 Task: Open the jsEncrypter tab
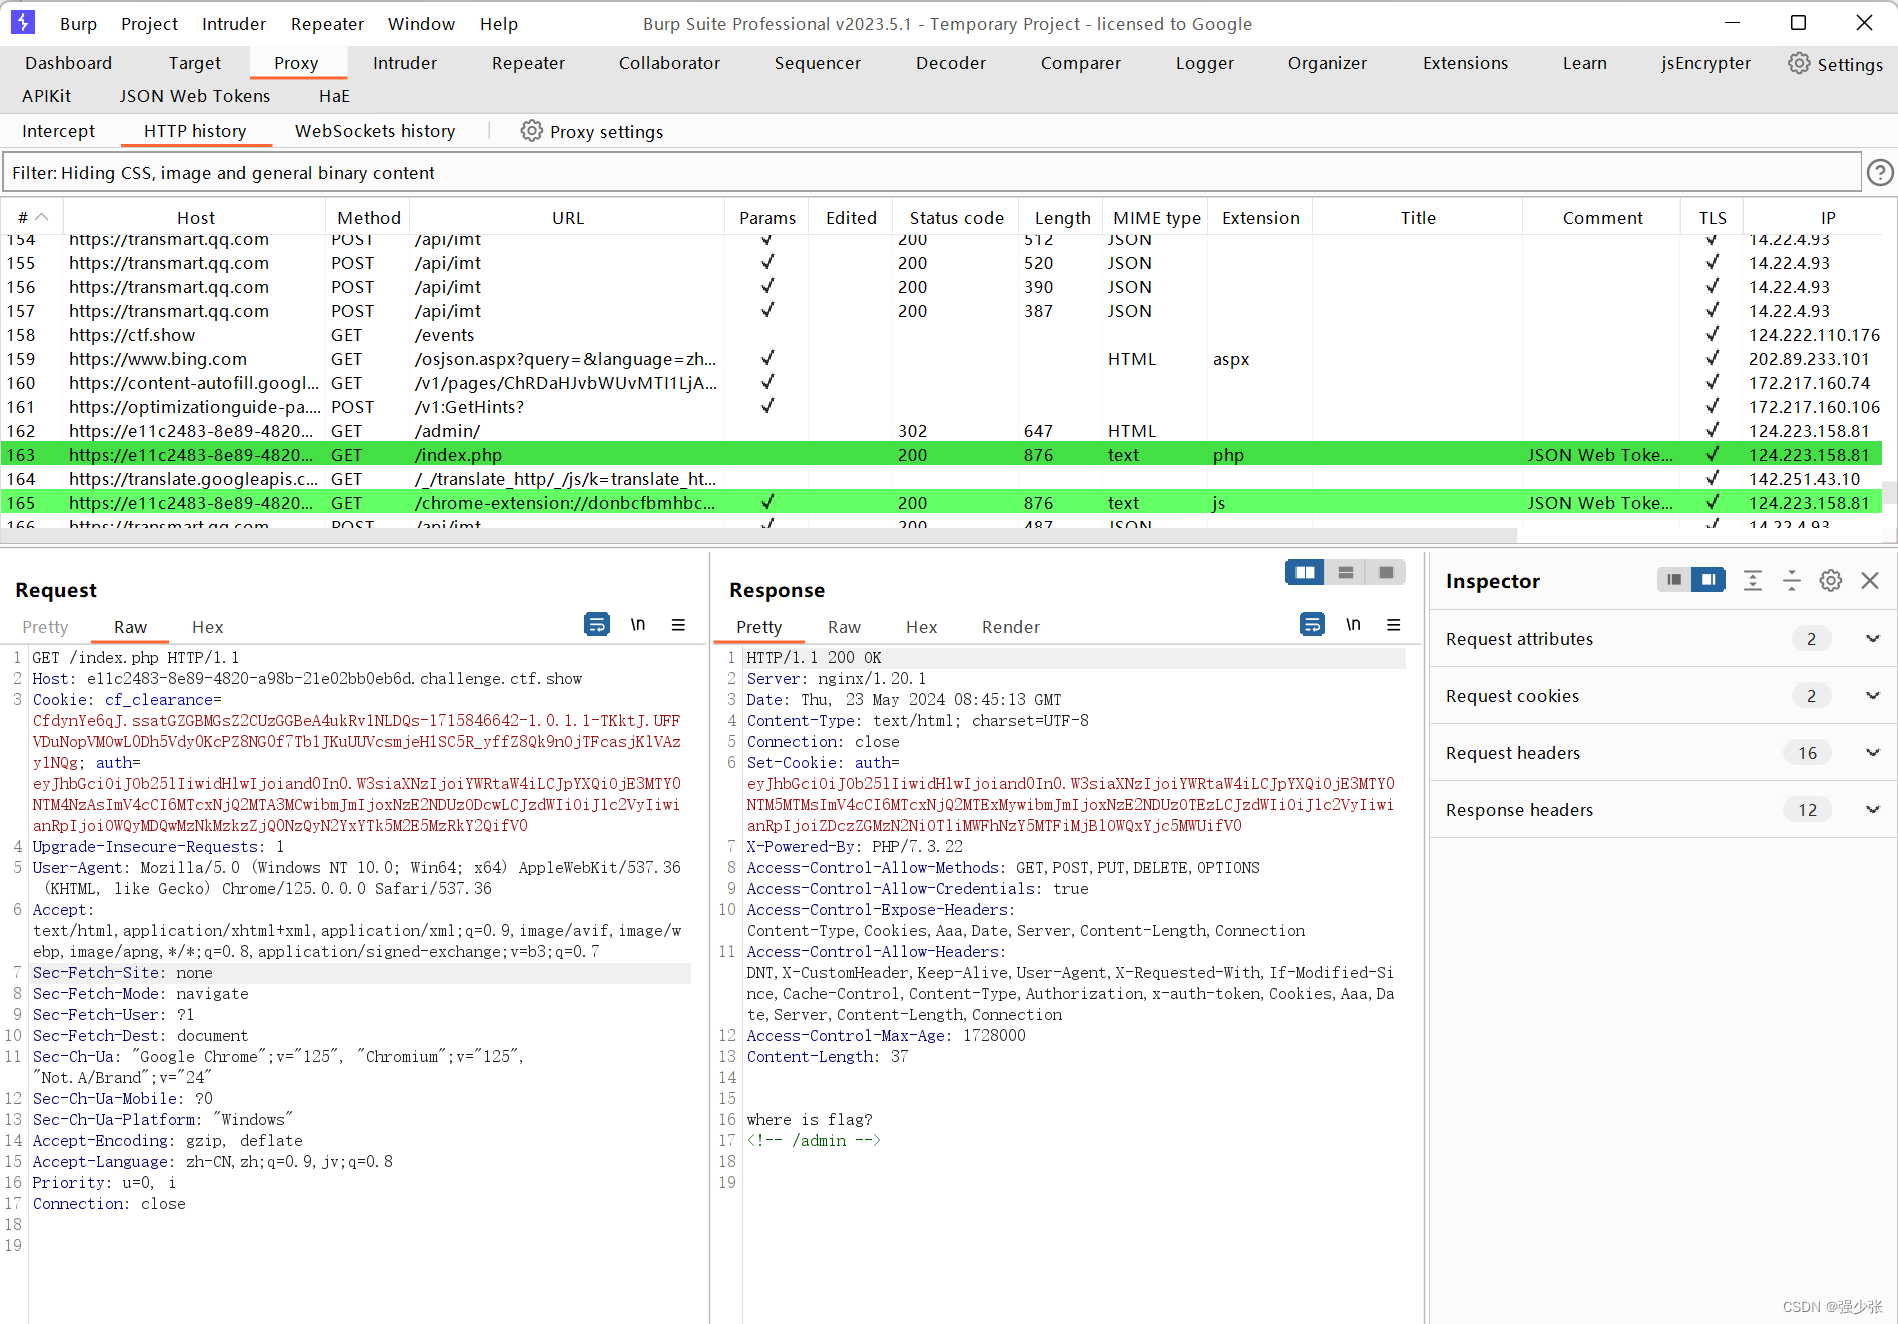pos(1706,63)
